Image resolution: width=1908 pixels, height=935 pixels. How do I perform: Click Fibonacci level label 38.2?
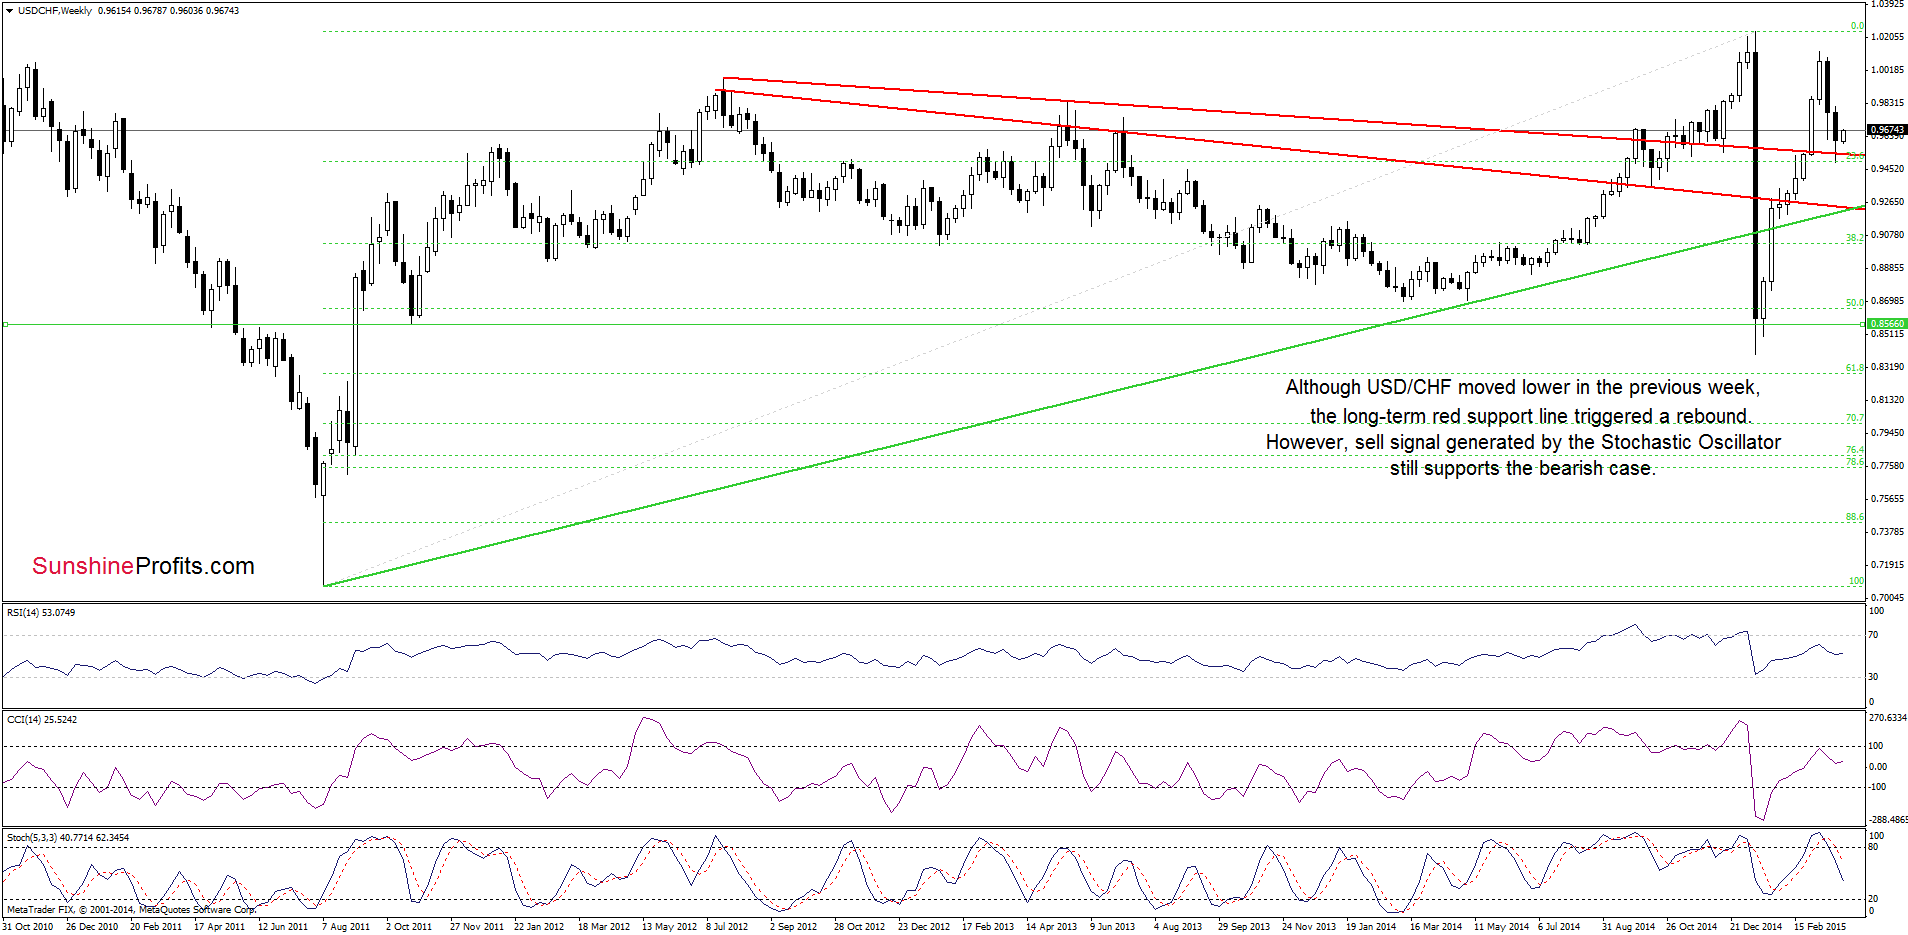tap(1854, 238)
